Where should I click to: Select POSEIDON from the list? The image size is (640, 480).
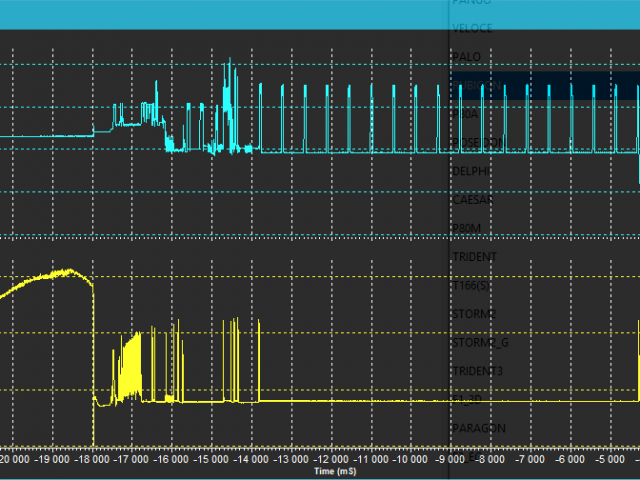478,143
